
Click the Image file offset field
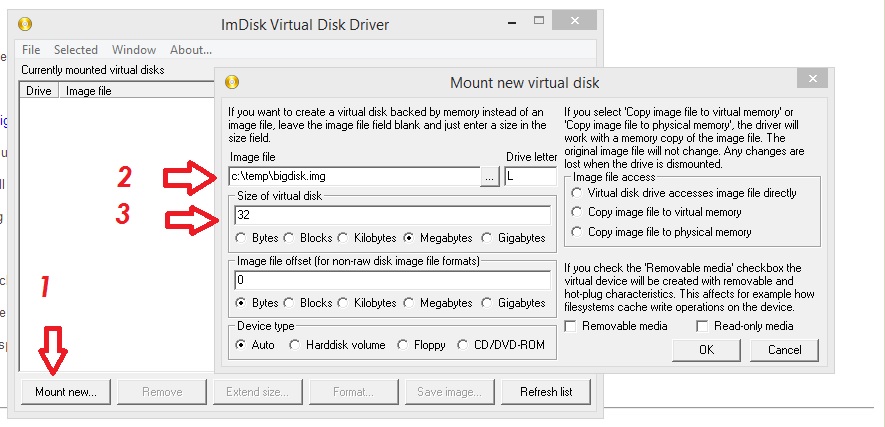392,280
